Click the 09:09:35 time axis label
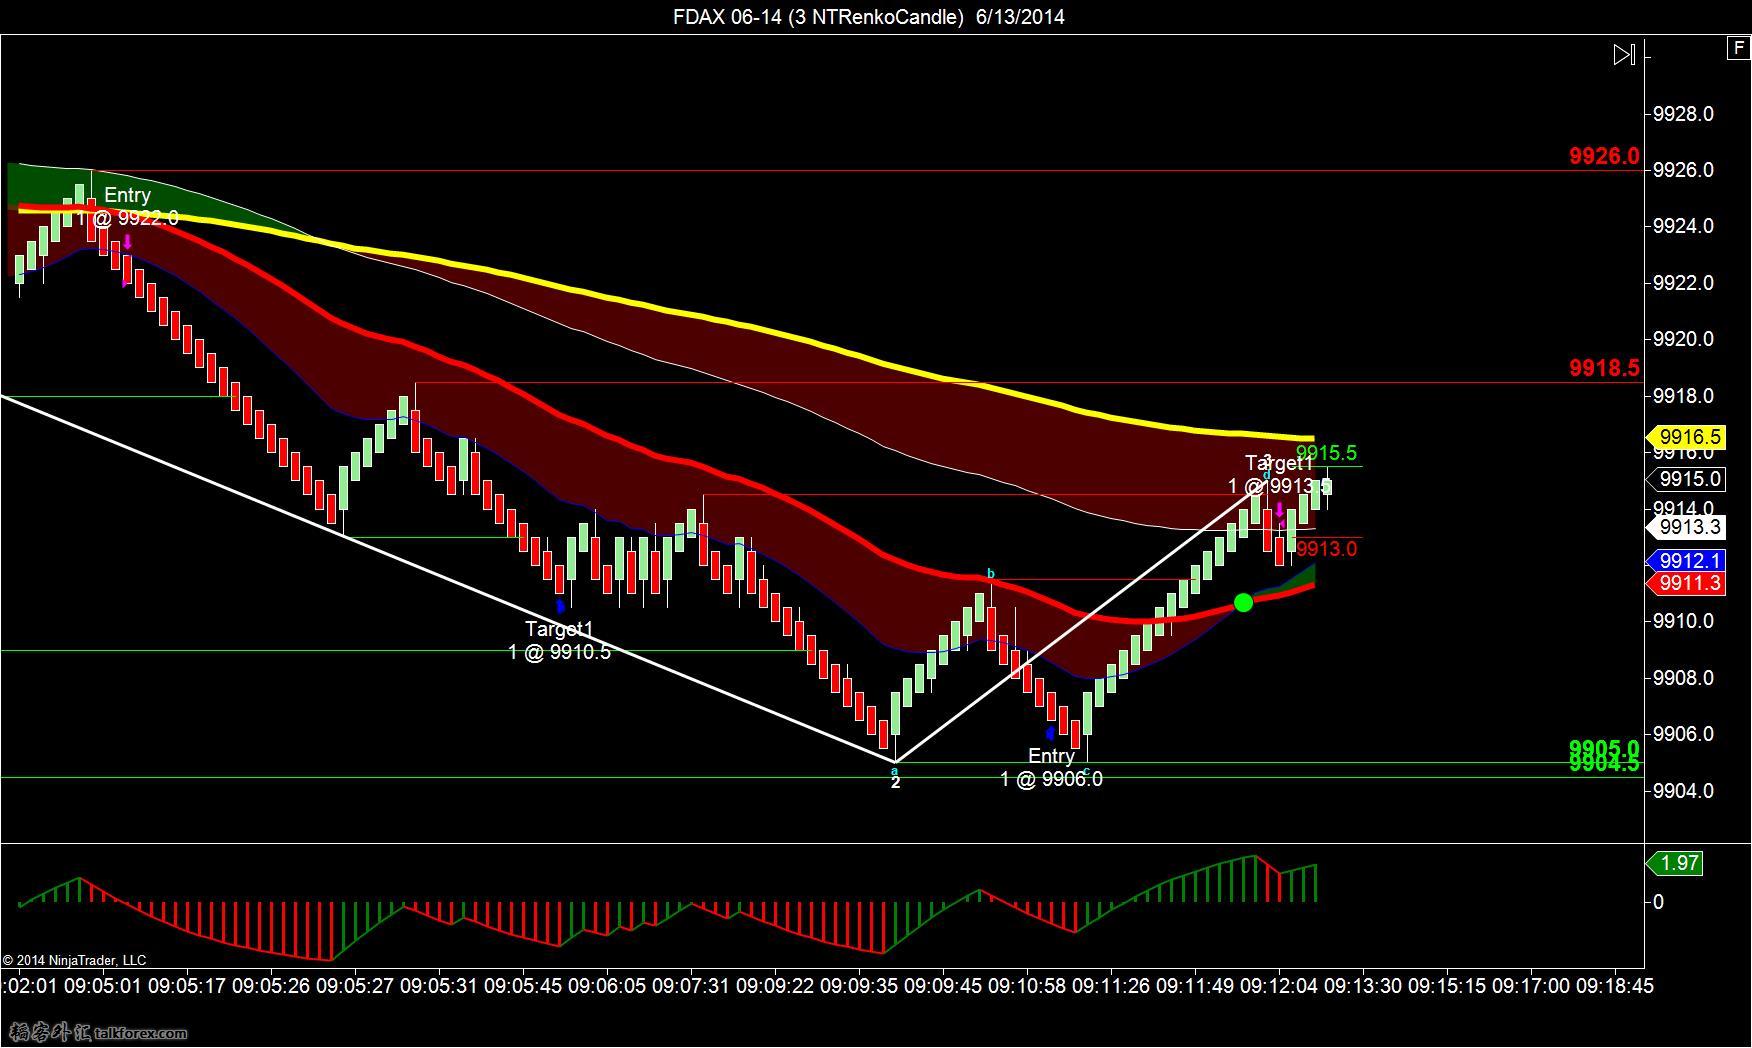The width and height of the screenshot is (1752, 1048). pyautogui.click(x=859, y=986)
